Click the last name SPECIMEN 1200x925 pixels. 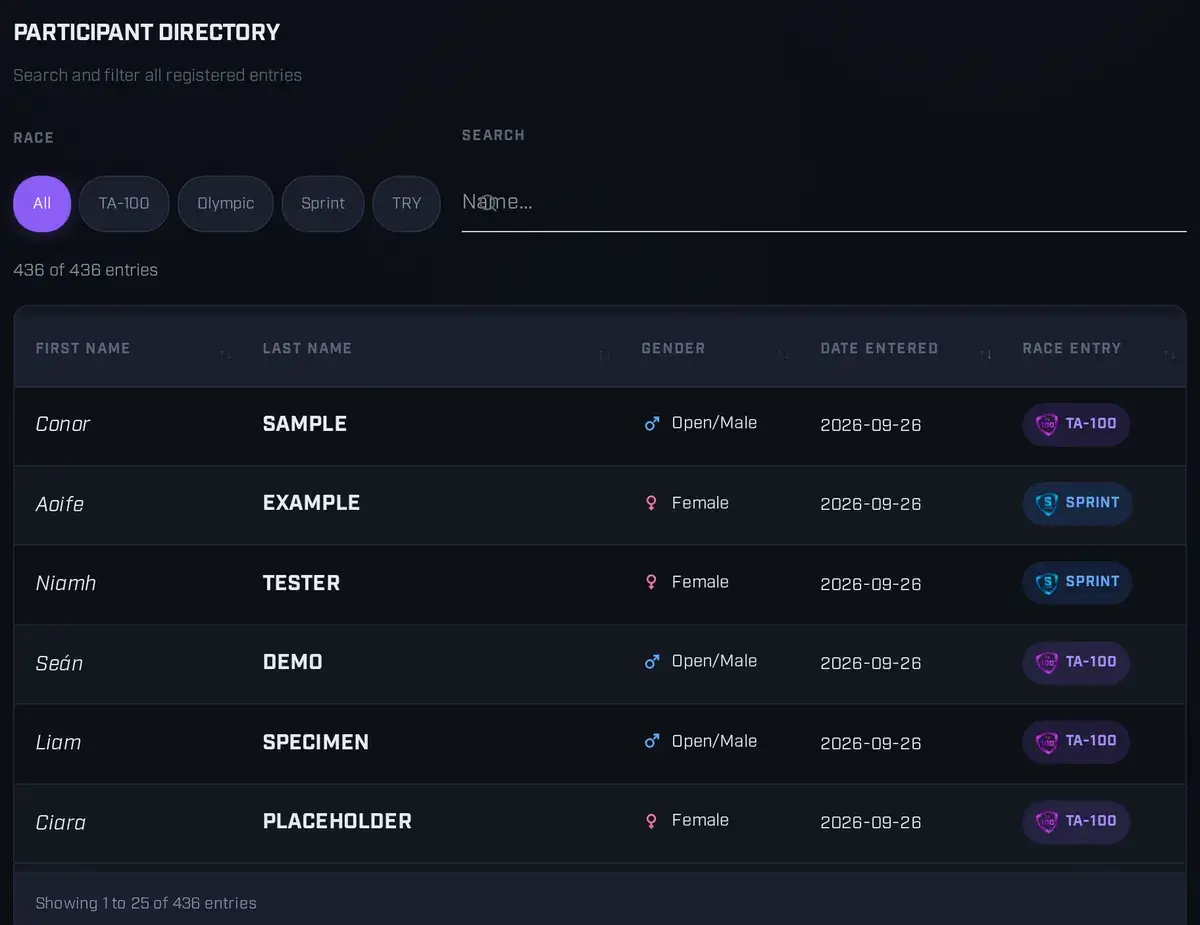point(316,742)
